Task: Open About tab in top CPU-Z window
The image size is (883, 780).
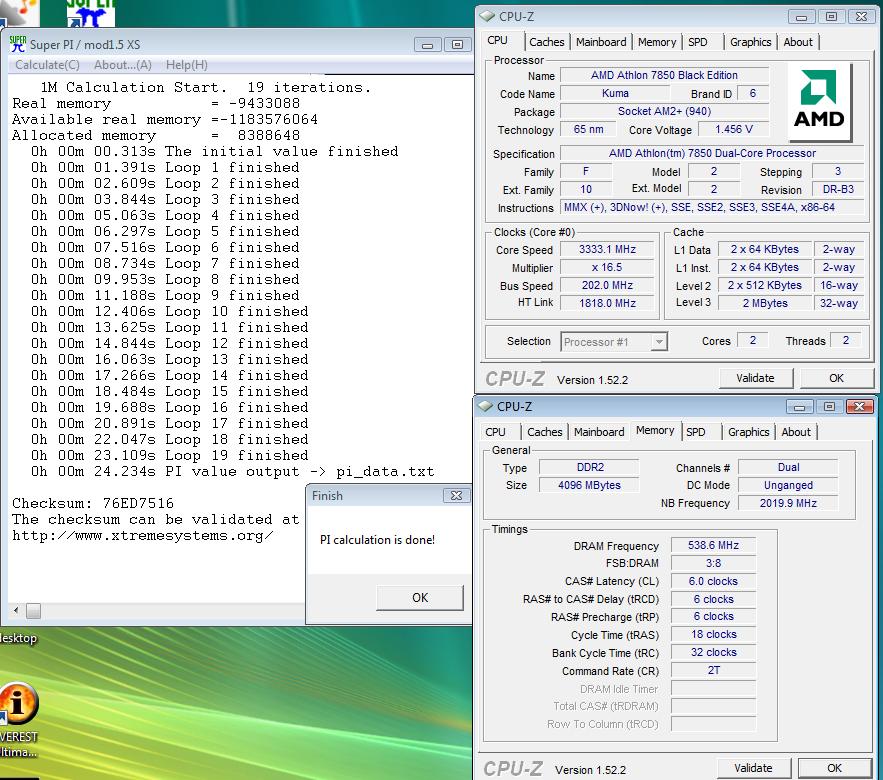Action: point(798,42)
